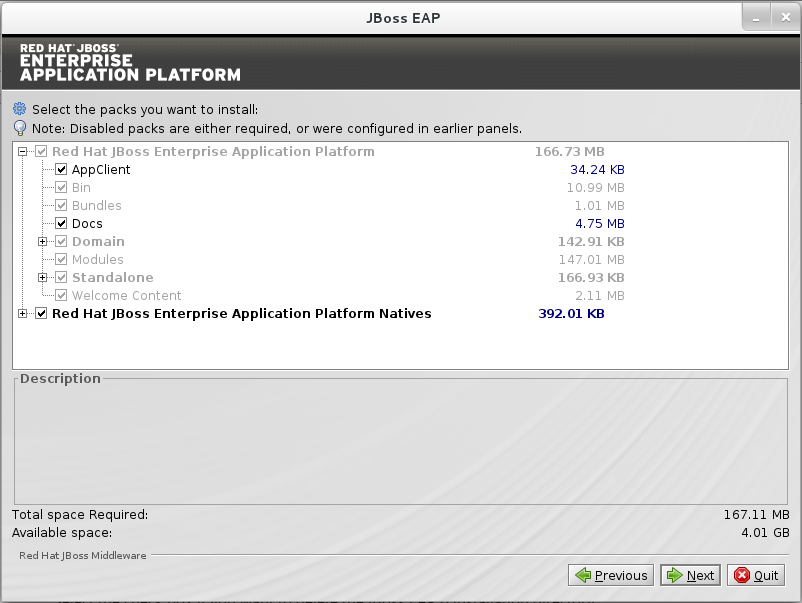The height and width of the screenshot is (603, 802).
Task: Toggle the Docs pack checkbox
Action: tap(61, 224)
